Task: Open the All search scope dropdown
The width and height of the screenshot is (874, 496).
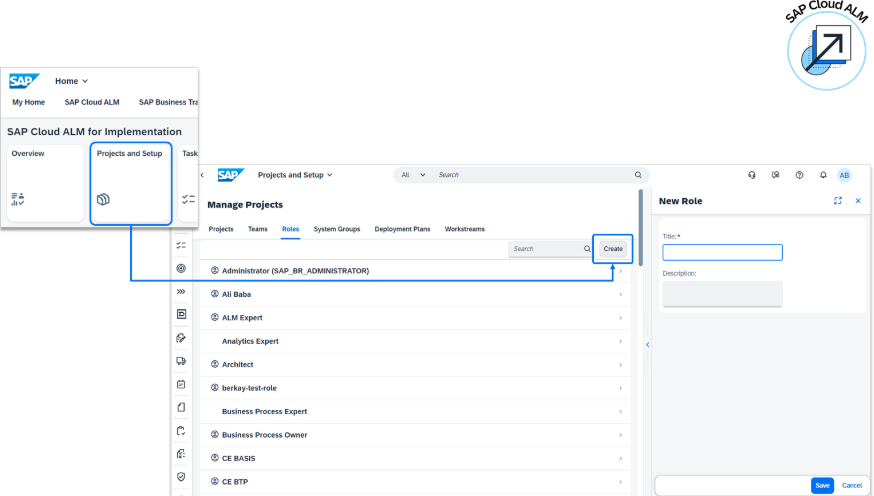Action: click(x=413, y=175)
